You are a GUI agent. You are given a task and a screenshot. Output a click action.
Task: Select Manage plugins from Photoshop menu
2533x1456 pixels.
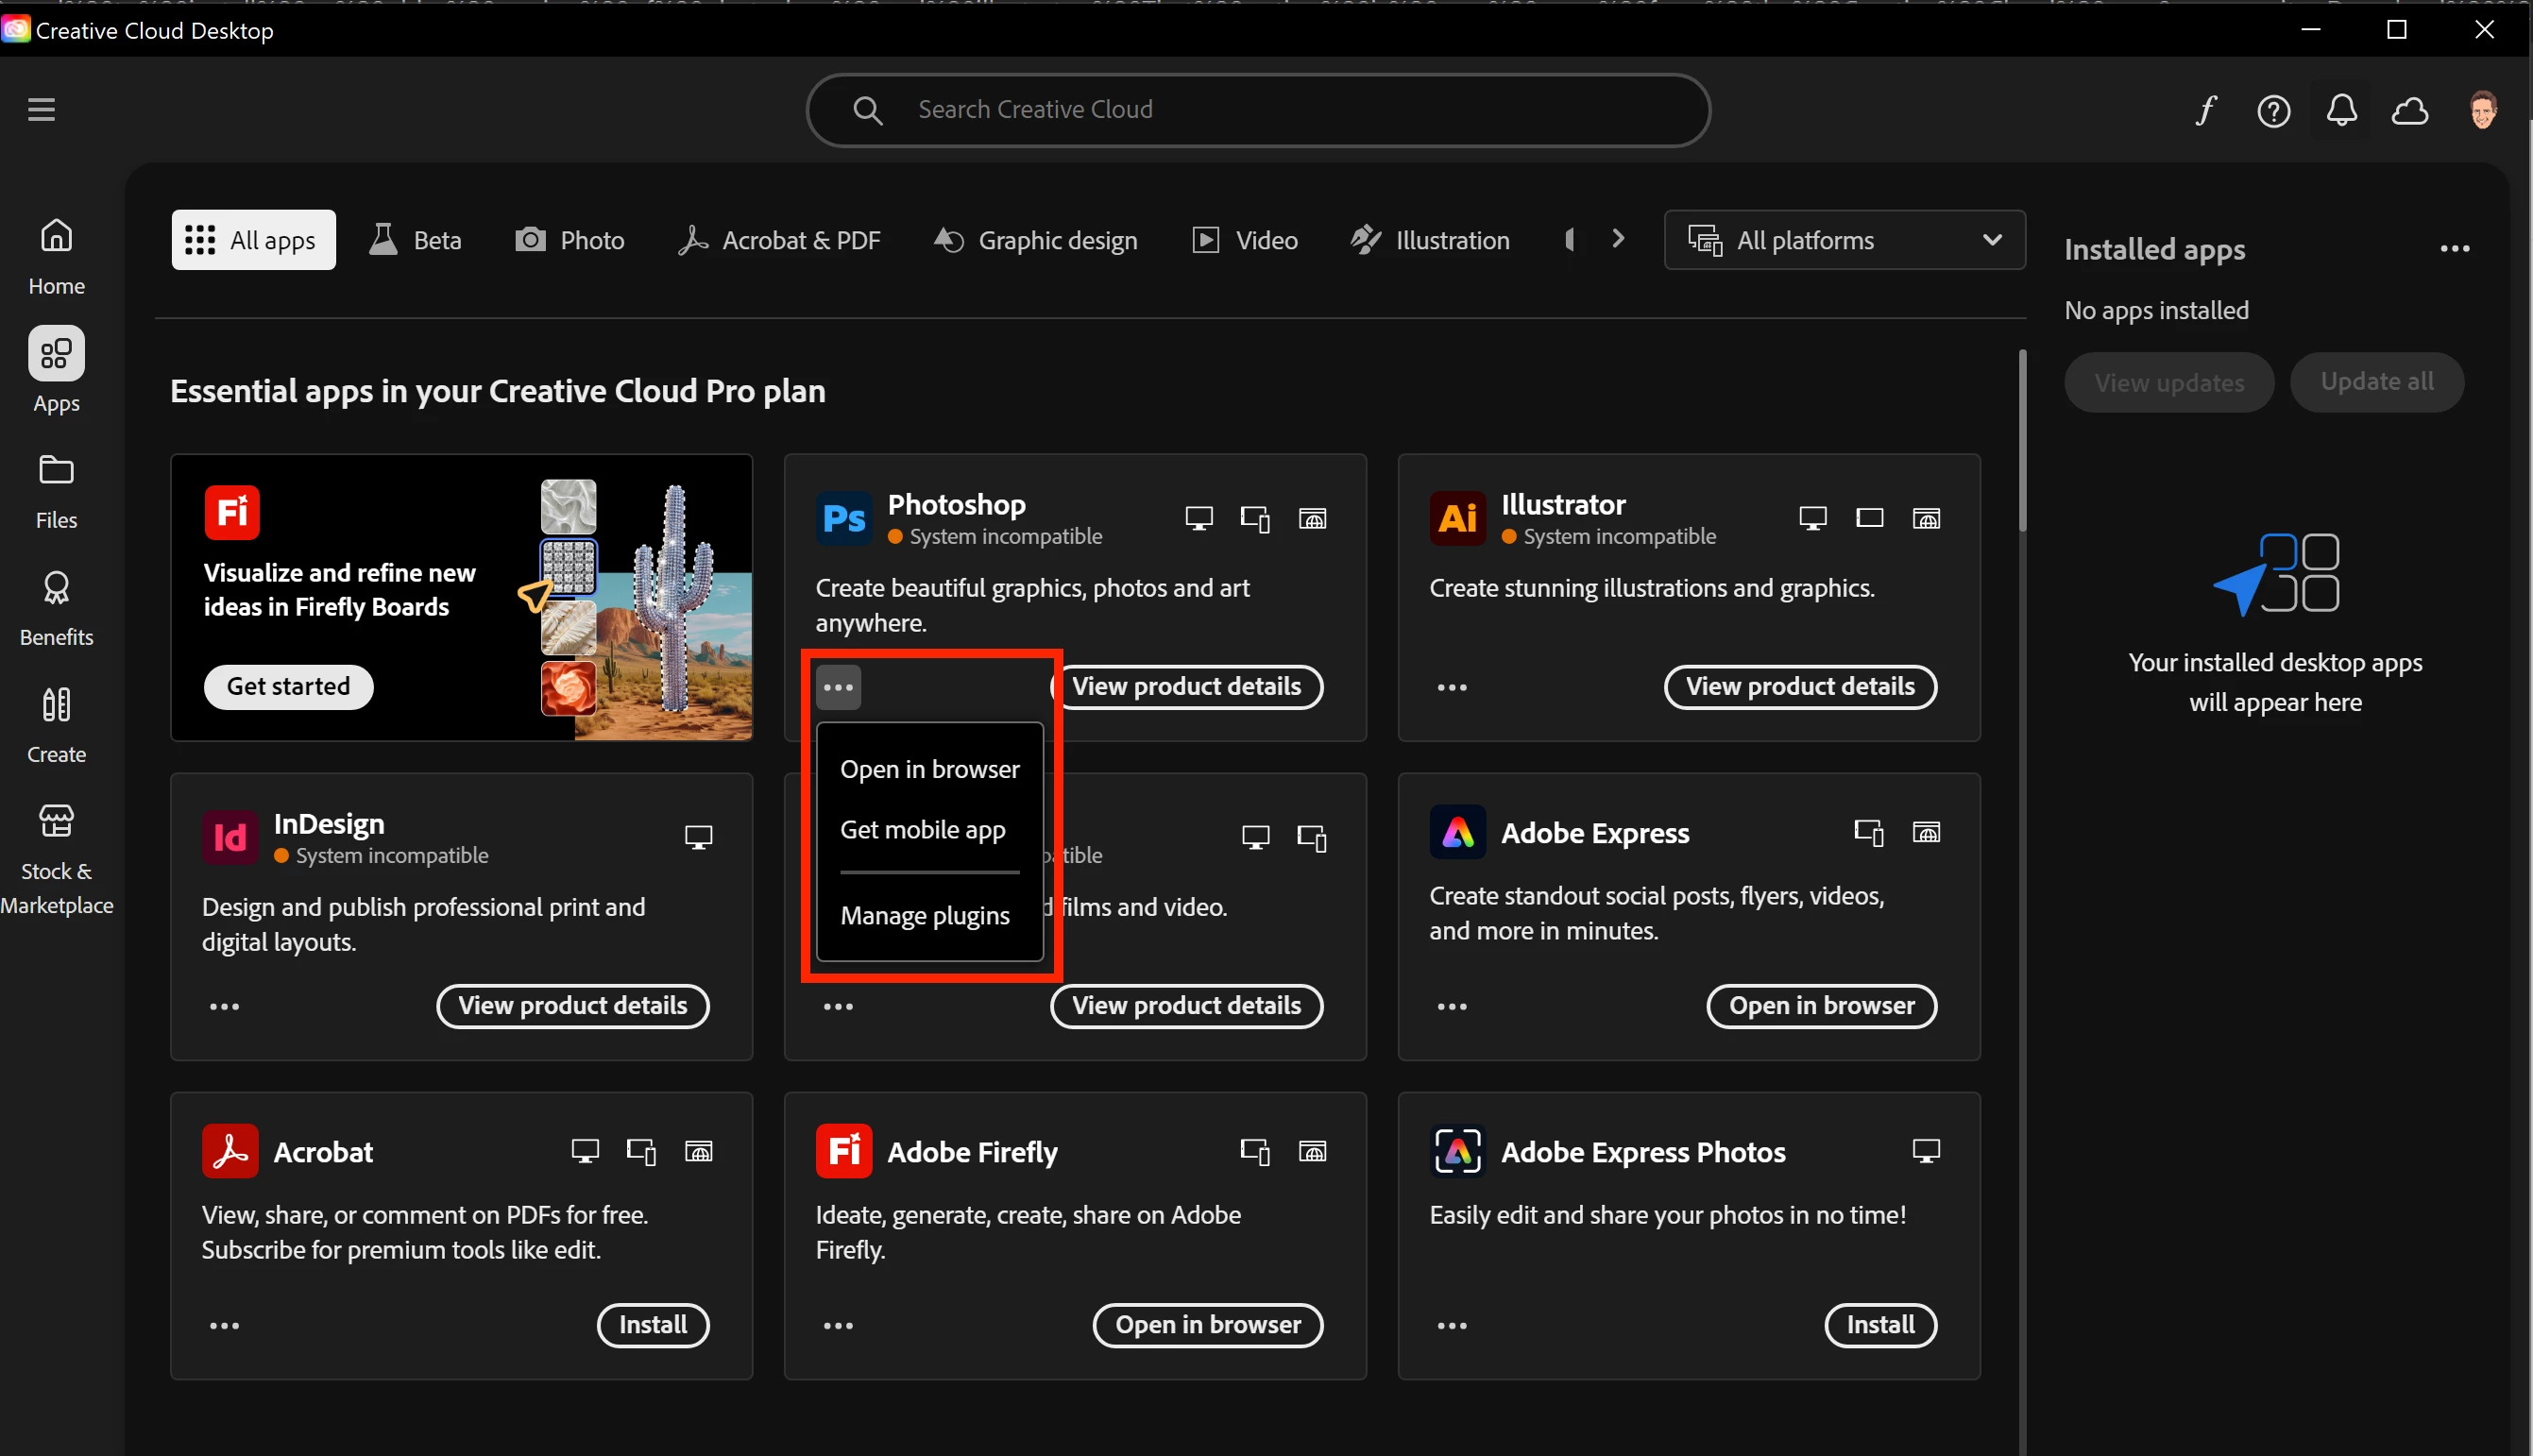pos(924,916)
